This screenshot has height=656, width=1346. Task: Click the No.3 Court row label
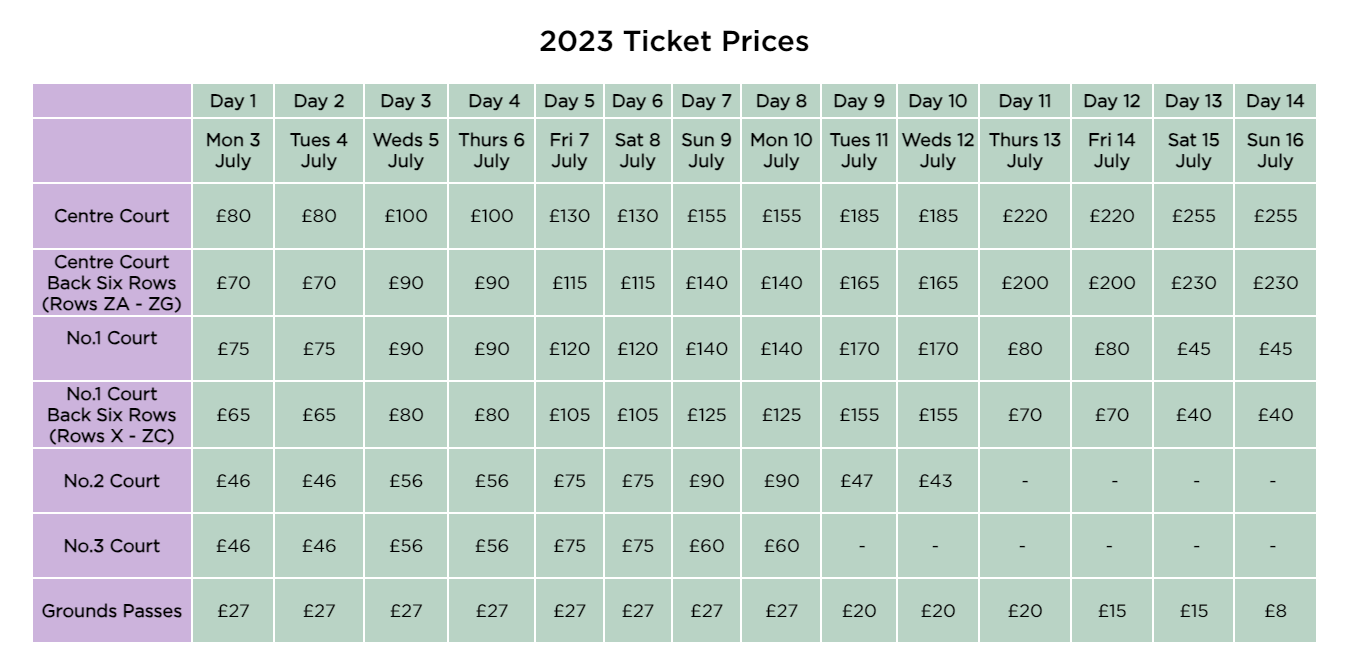[112, 546]
